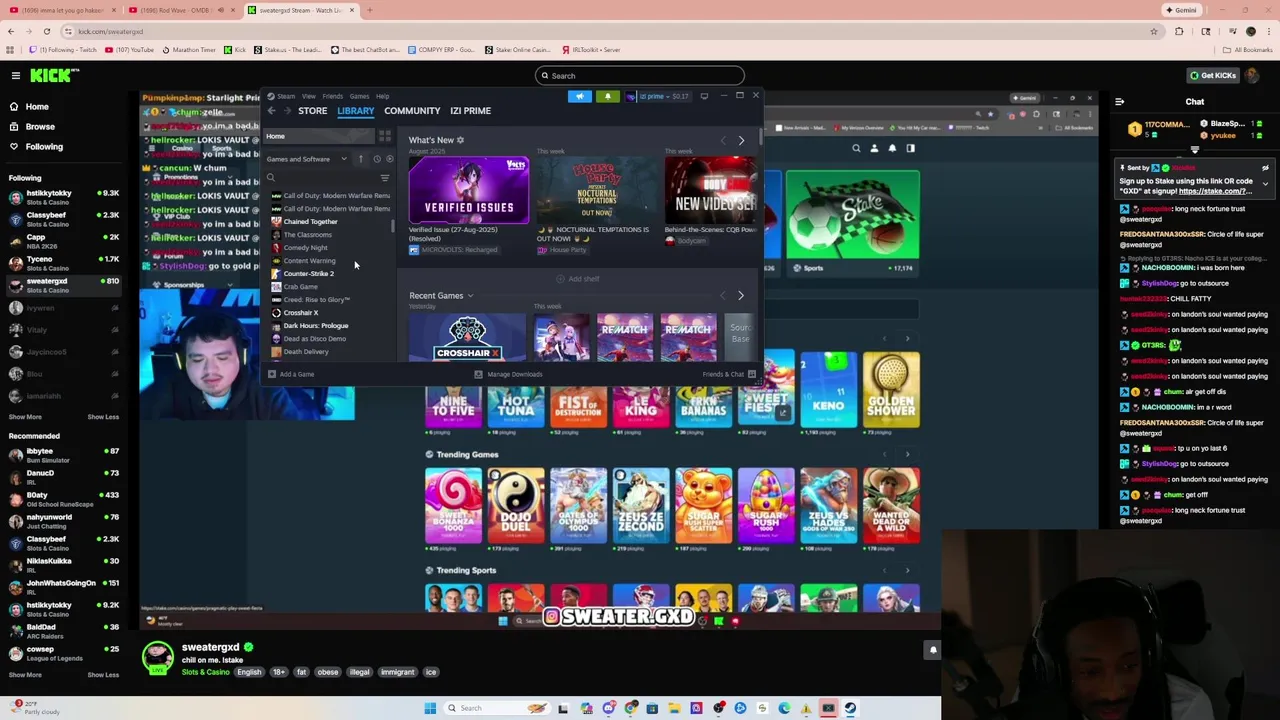
Task: Click What's New next arrow in Steam
Action: click(x=741, y=140)
